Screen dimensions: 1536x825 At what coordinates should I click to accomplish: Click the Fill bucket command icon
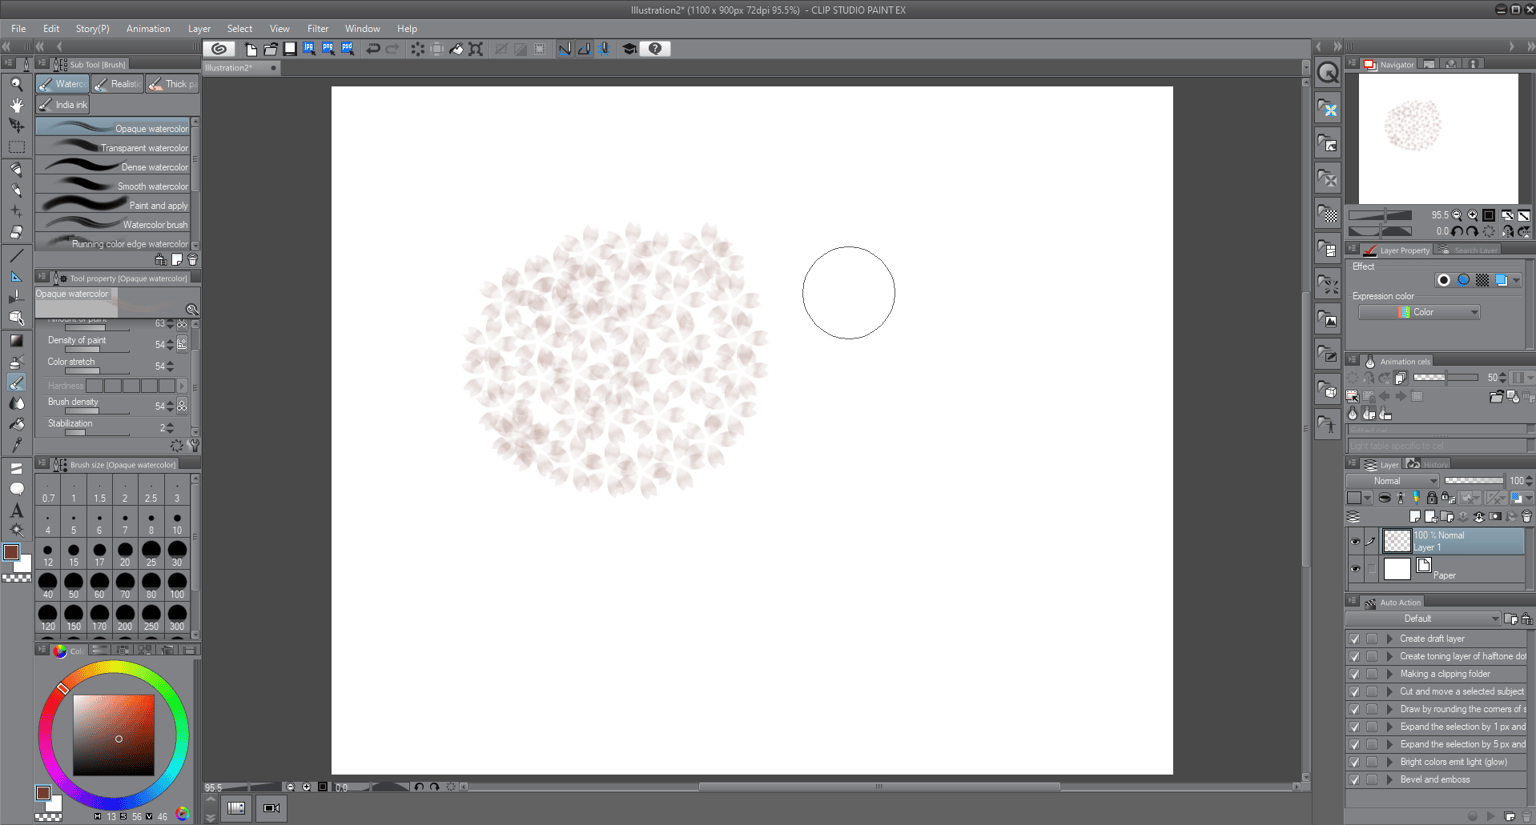pyautogui.click(x=456, y=49)
